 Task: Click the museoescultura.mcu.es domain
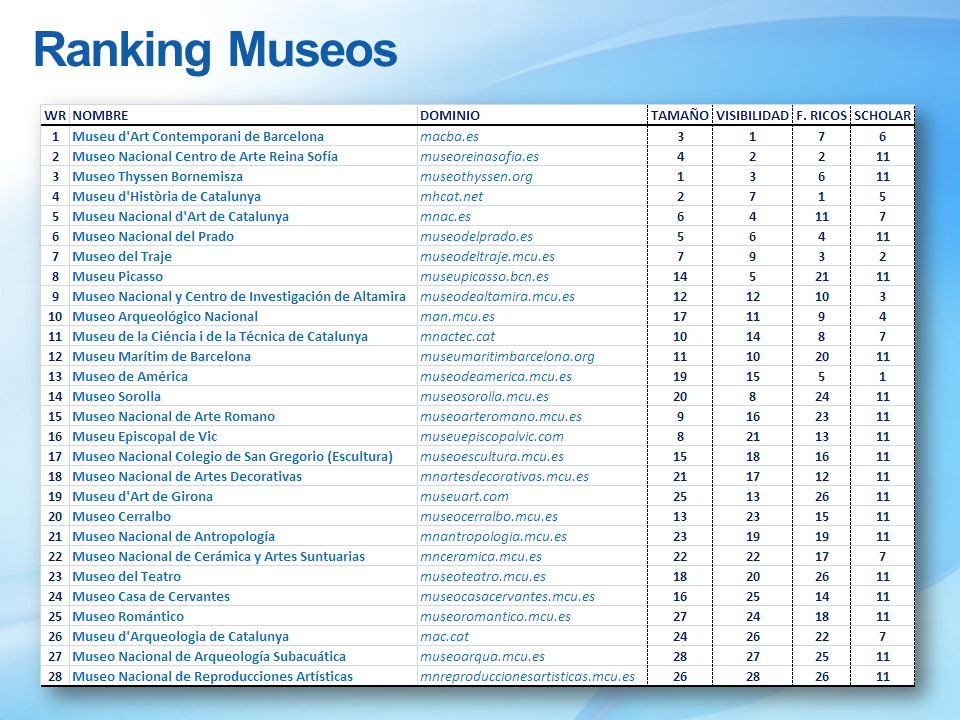coord(492,457)
